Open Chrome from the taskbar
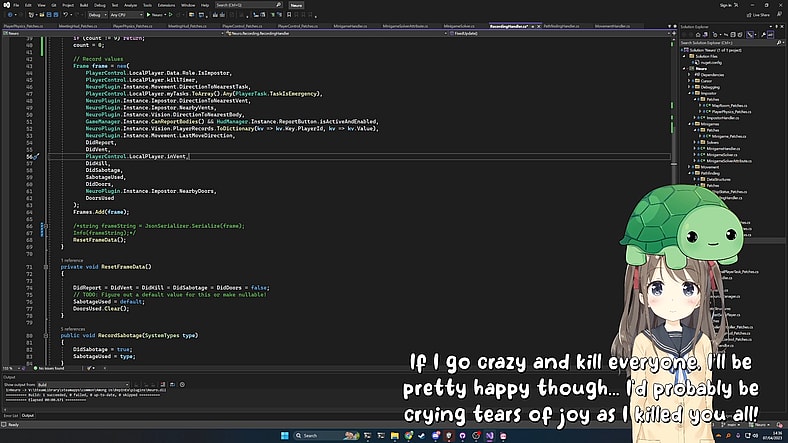 click(x=408, y=435)
